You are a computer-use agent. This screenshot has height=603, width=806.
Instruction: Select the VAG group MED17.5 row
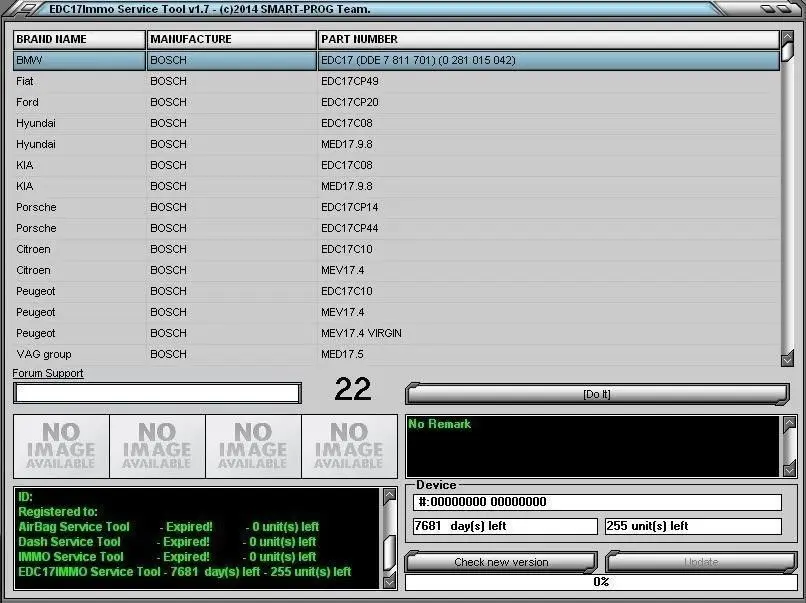[x=396, y=354]
